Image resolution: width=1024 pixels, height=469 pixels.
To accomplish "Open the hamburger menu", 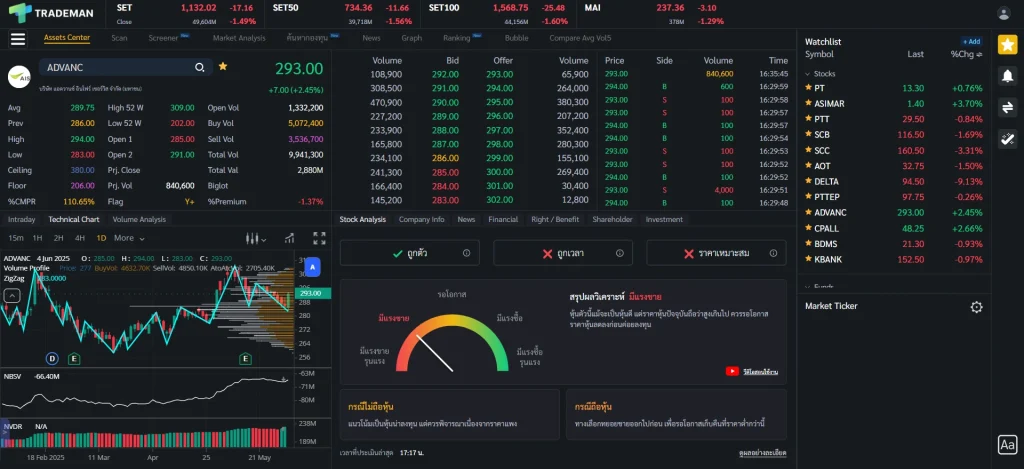I will 17,39.
